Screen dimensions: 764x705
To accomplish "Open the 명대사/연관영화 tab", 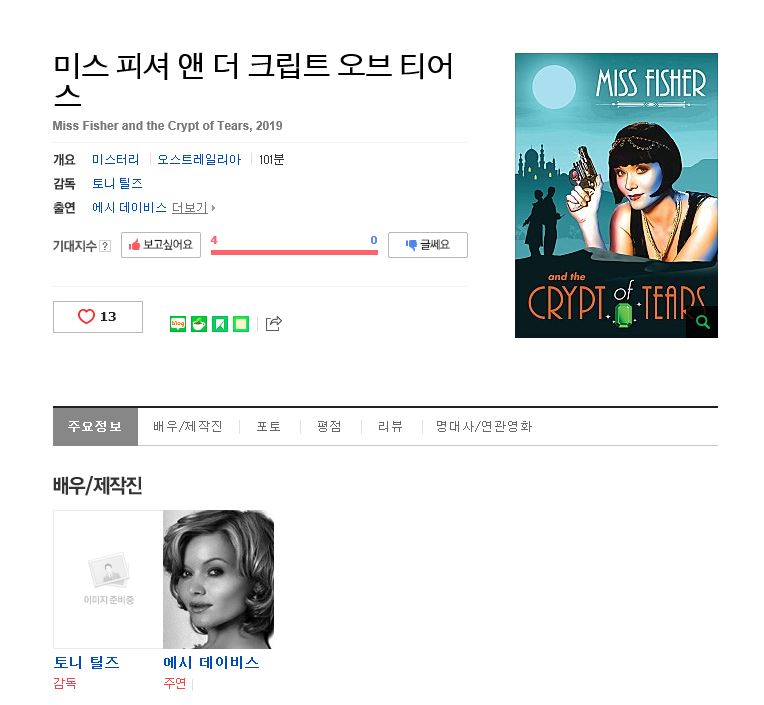I will (x=484, y=426).
